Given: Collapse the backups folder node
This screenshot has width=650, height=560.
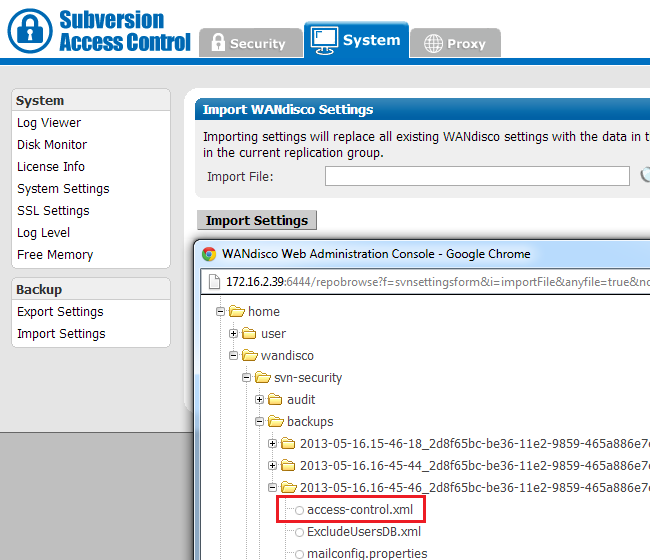Looking at the screenshot, I should (260, 421).
